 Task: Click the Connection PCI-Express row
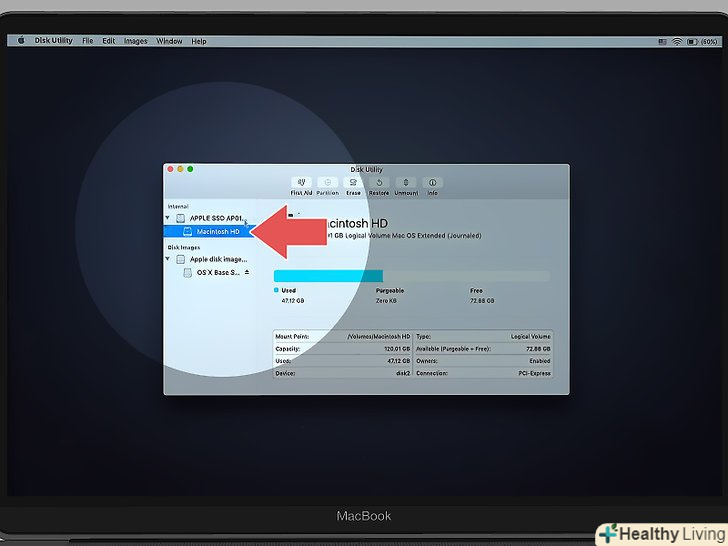point(483,373)
